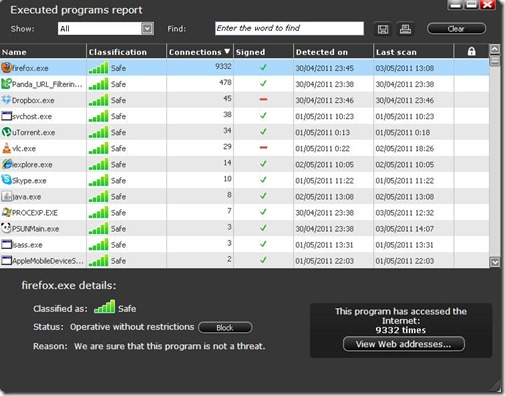Select the connections value 478
Viewport: 505px width, 396px height.
point(225,82)
